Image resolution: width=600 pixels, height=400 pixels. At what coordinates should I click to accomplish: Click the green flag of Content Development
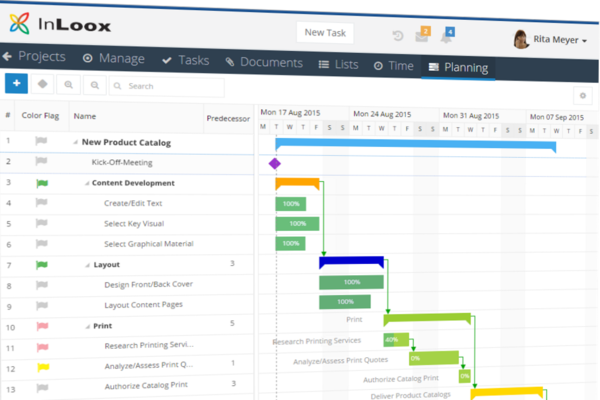42,183
